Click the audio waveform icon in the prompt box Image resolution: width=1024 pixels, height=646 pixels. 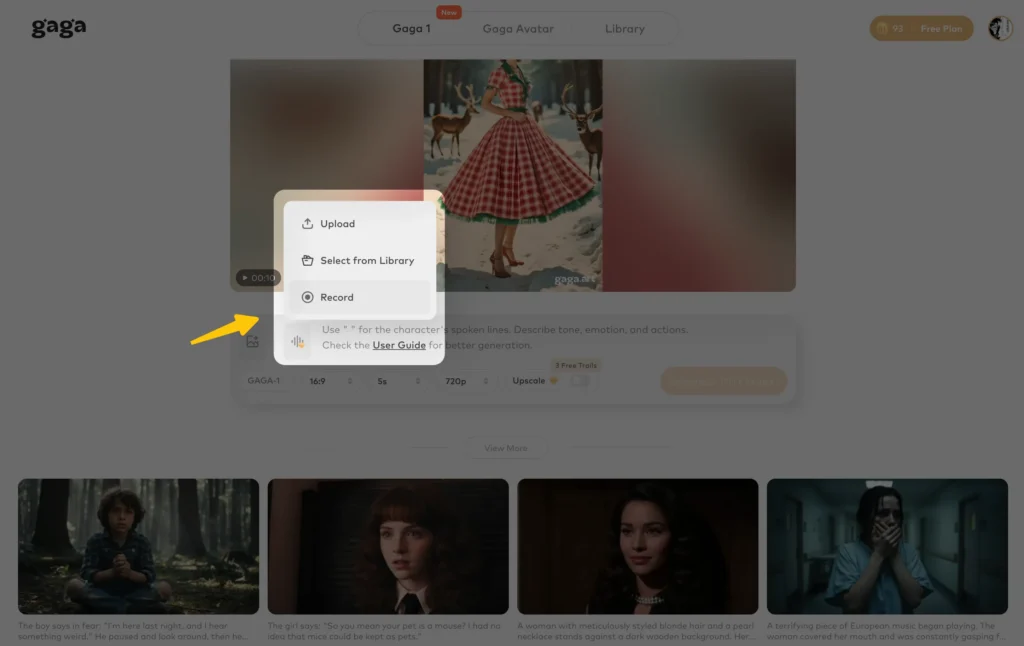click(297, 342)
